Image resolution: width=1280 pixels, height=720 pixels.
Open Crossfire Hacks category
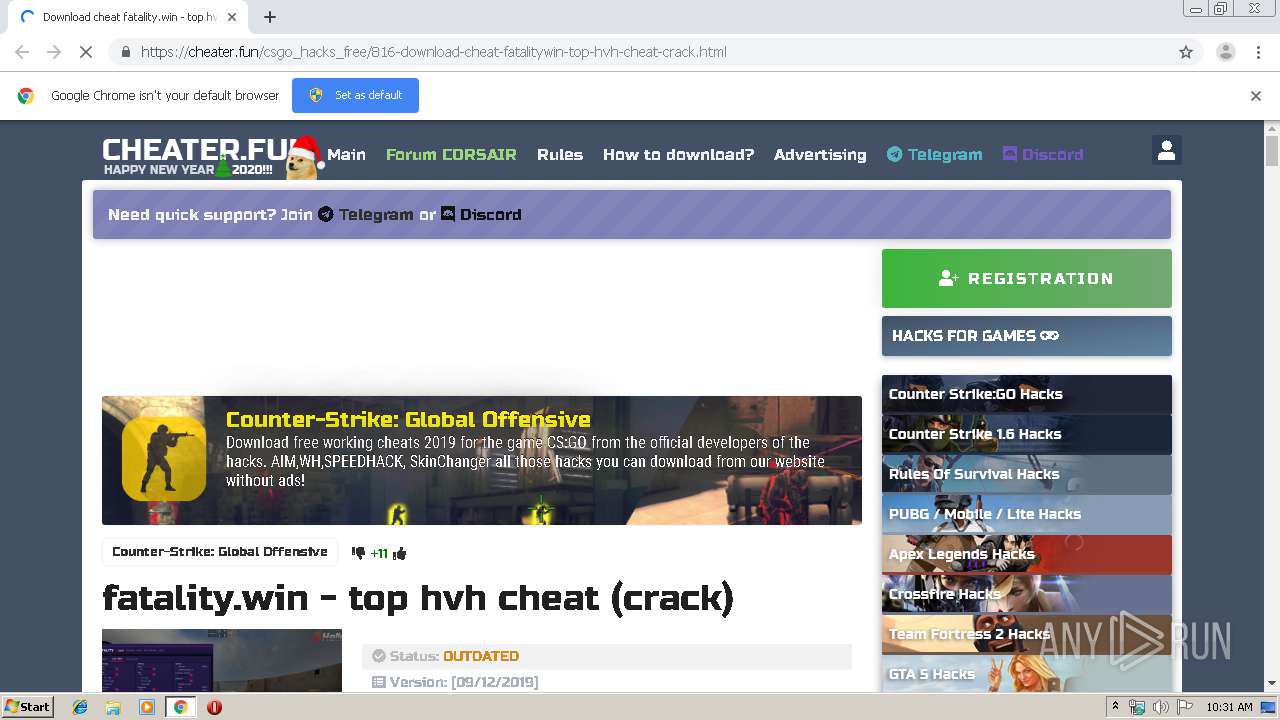pos(1026,594)
